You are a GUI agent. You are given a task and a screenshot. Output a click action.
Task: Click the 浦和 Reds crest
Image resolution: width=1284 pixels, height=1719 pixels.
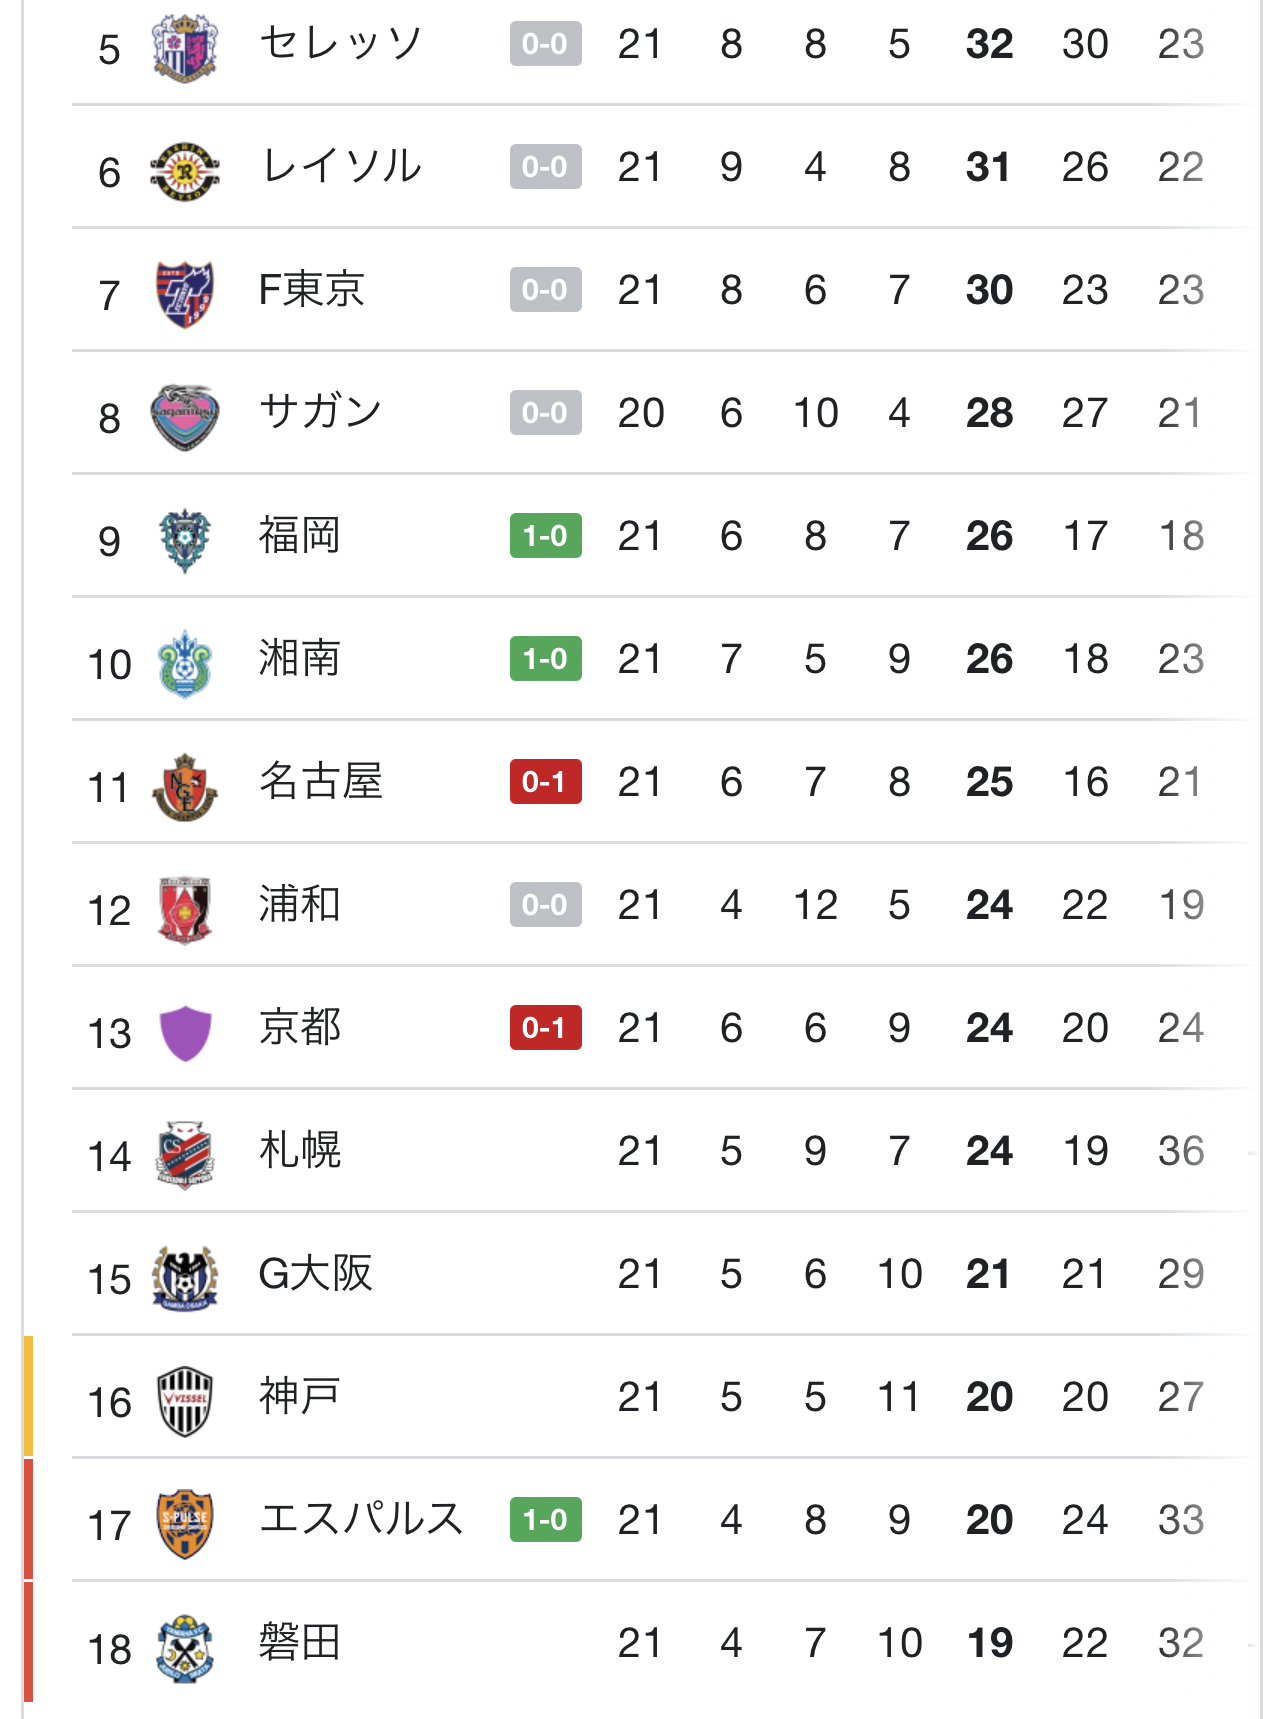click(185, 910)
